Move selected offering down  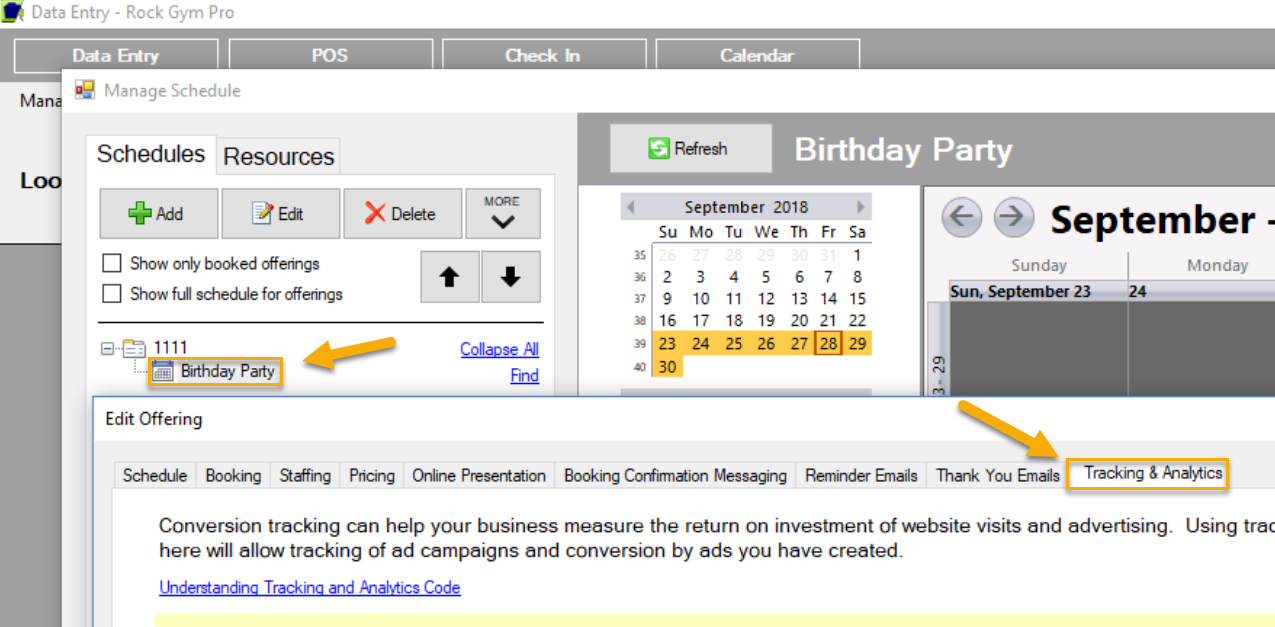(511, 277)
